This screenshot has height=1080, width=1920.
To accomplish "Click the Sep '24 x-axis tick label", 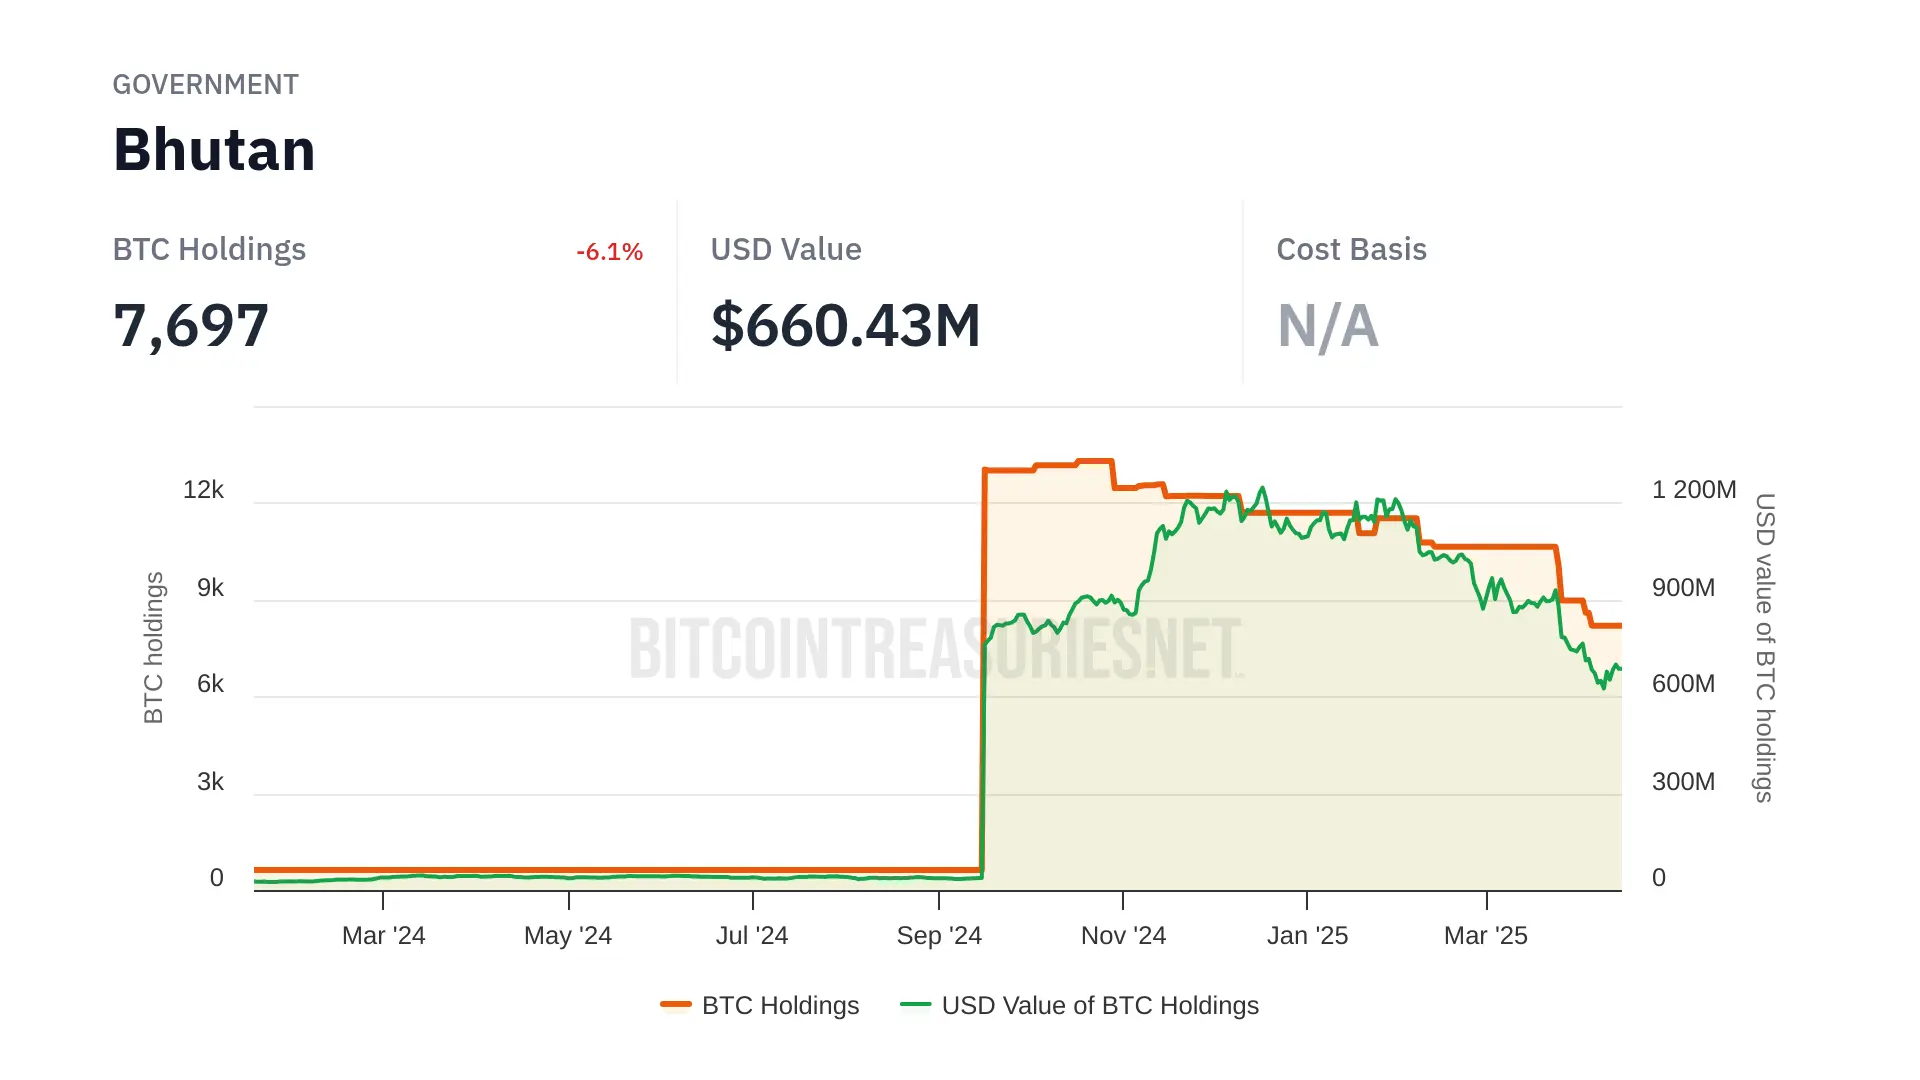I will (x=939, y=936).
